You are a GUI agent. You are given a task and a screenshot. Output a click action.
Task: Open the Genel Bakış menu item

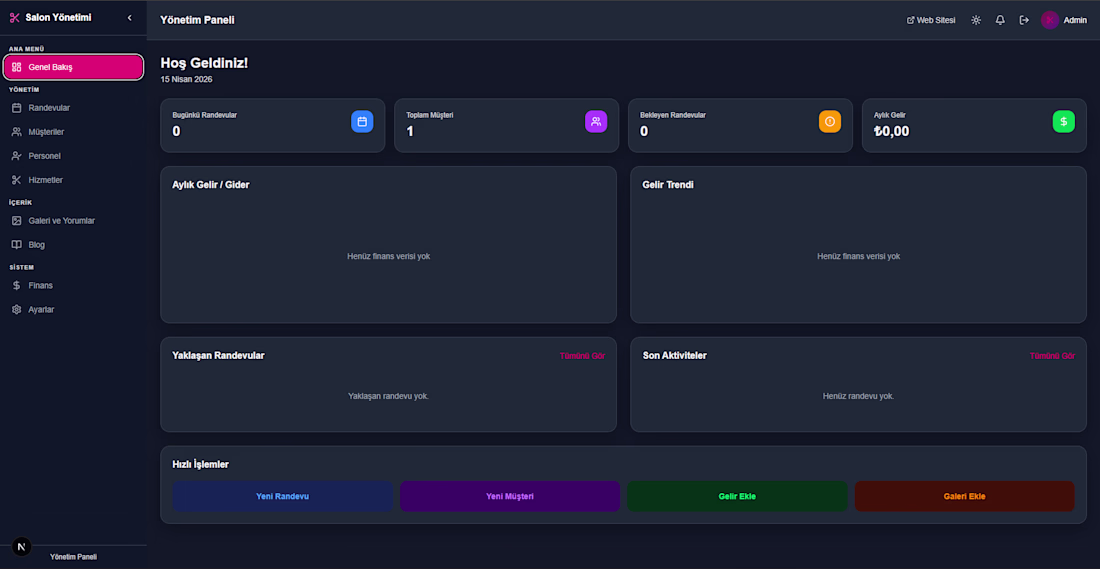coord(74,67)
